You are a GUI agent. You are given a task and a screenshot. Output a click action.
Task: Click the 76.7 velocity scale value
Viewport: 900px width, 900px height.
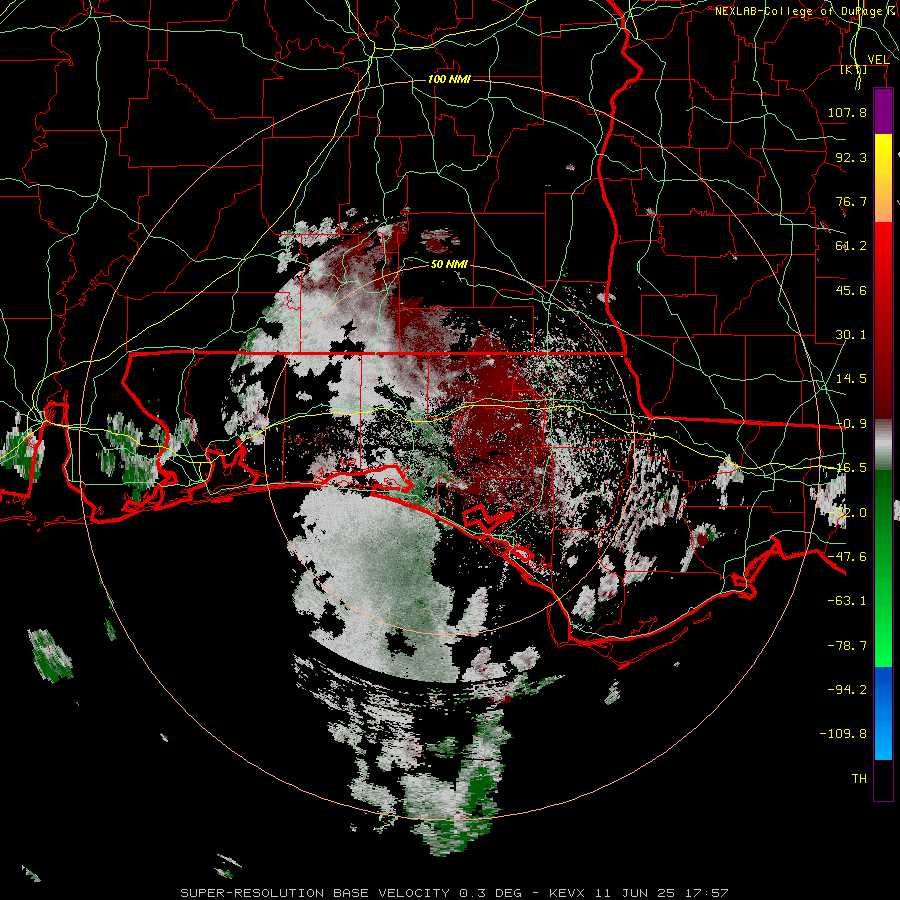click(851, 201)
